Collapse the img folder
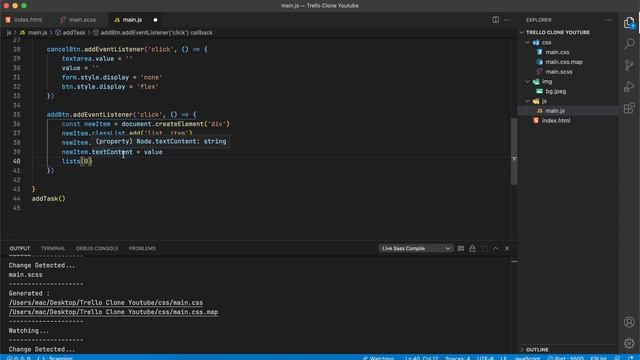 click(x=547, y=82)
